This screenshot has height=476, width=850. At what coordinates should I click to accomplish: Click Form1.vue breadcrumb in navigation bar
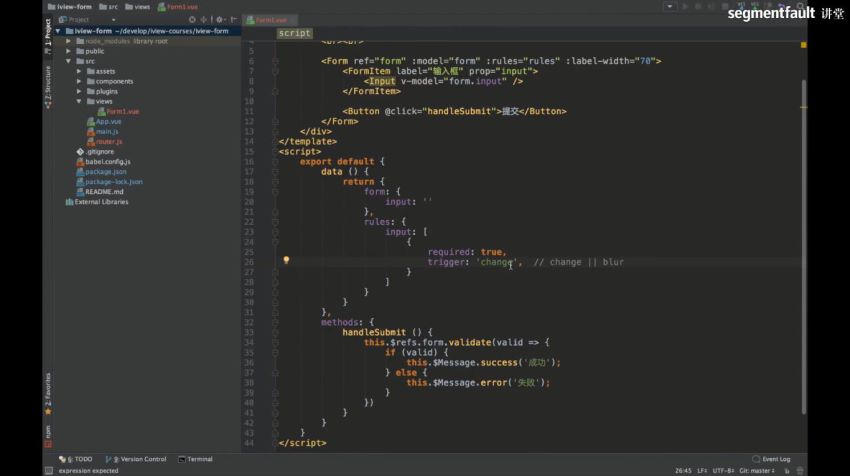178,7
